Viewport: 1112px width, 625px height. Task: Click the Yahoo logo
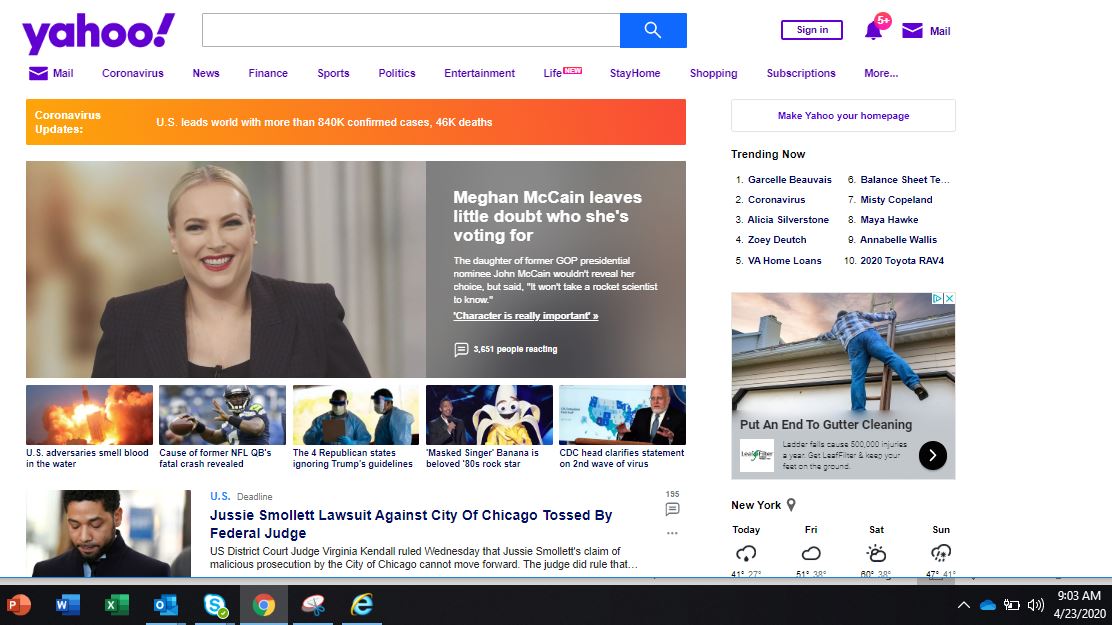click(x=98, y=33)
